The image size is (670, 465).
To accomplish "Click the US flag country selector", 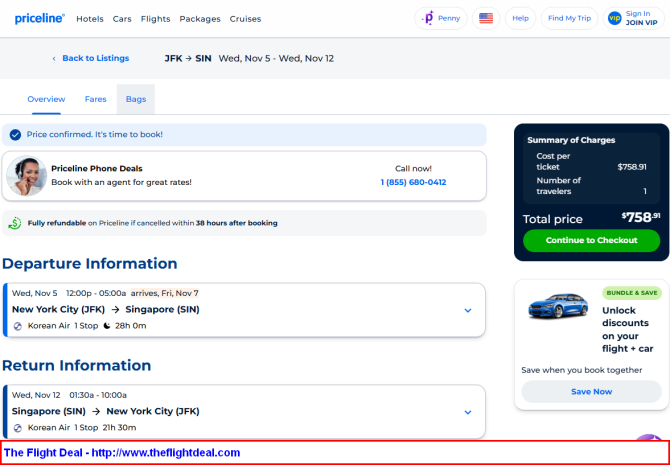I will [x=486, y=18].
